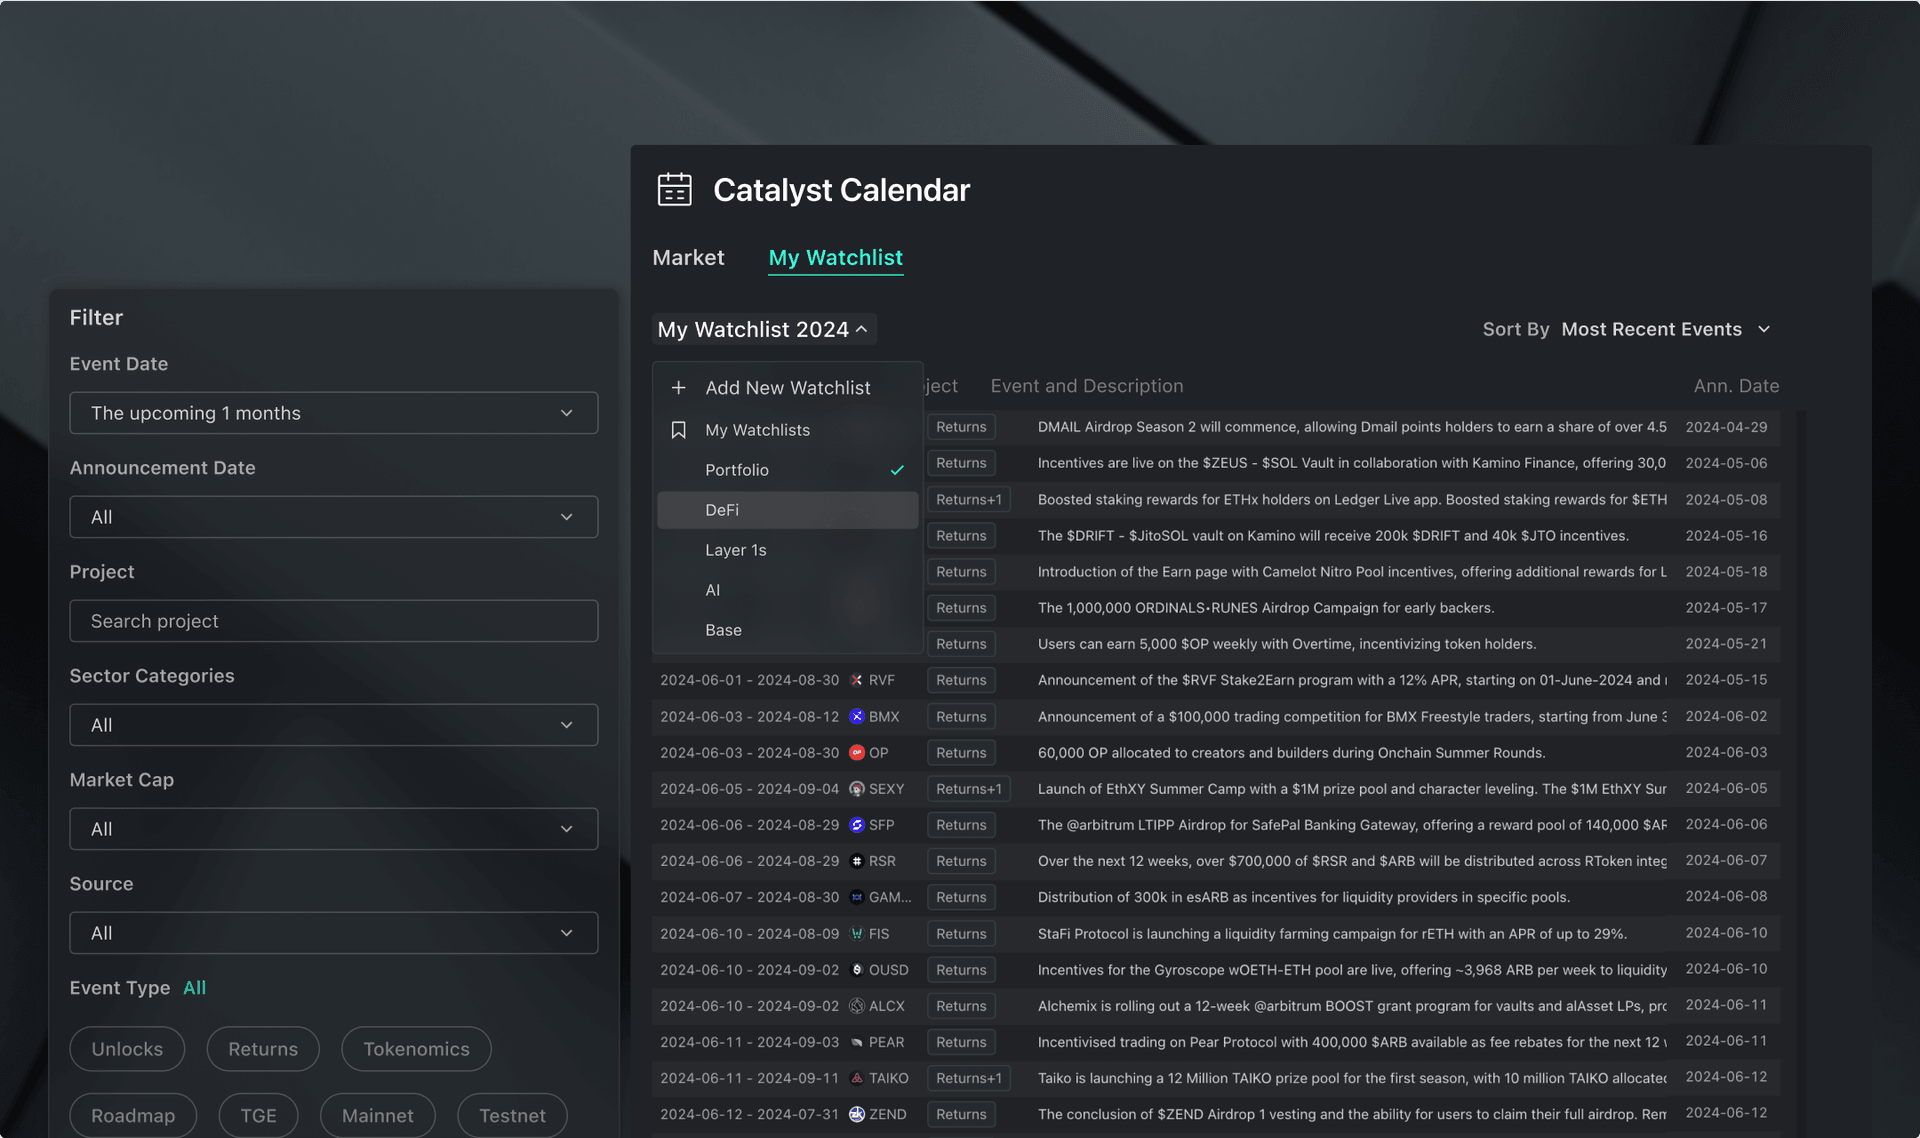Toggle the TGE event type chip

(x=258, y=1115)
